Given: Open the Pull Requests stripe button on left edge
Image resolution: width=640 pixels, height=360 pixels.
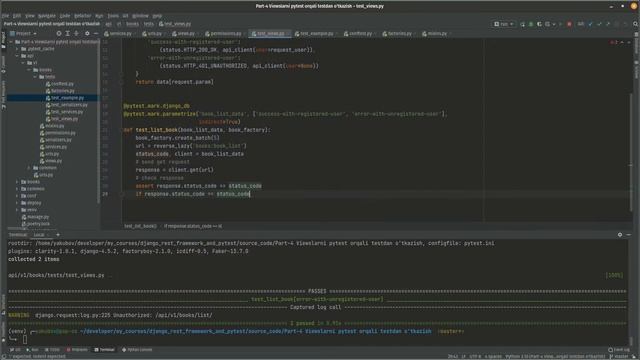Looking at the screenshot, I should point(3,95).
